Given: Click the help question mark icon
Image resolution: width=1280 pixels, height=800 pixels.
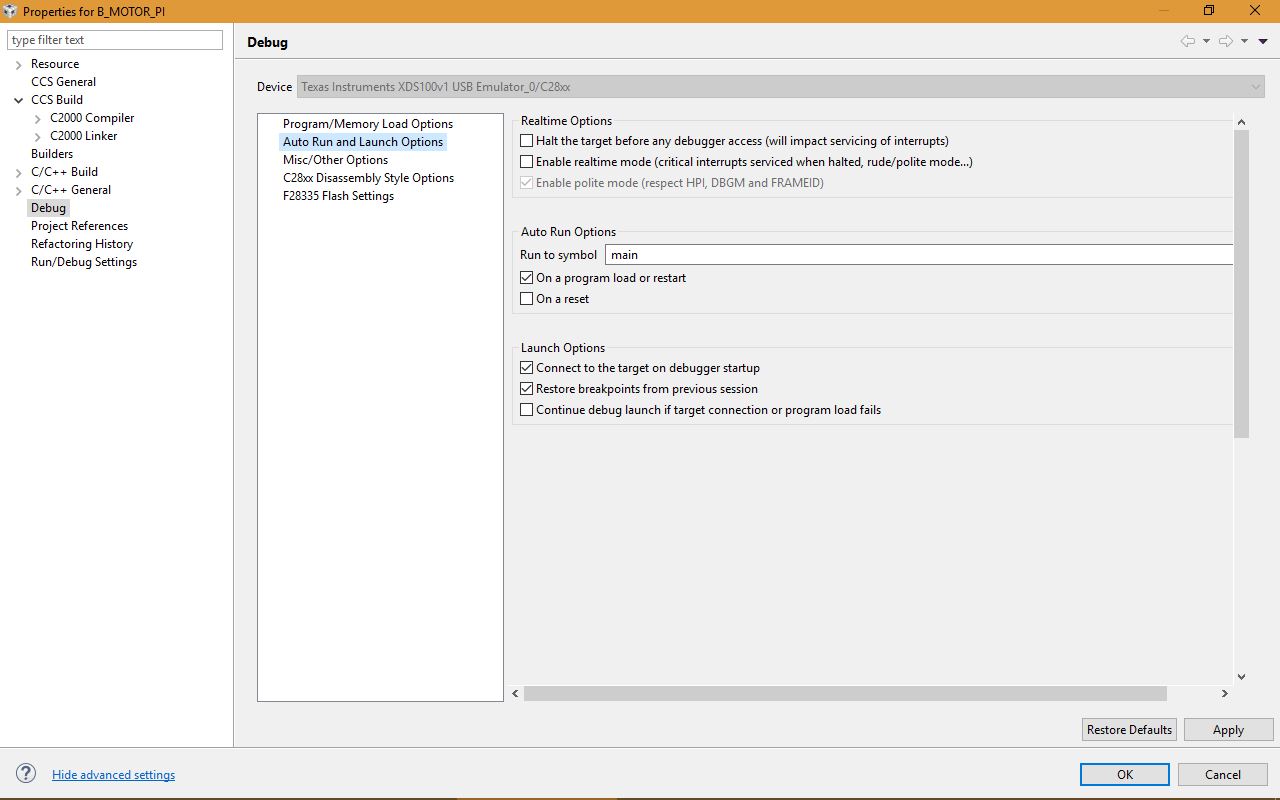Looking at the screenshot, I should click(26, 774).
